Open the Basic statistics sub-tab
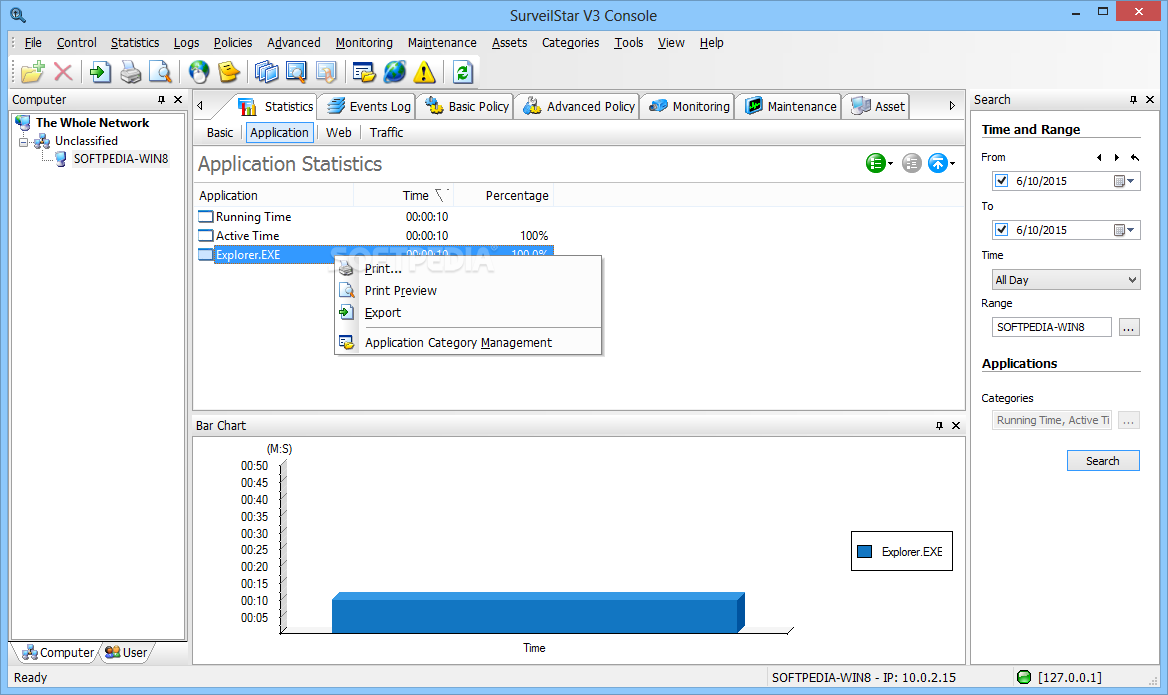This screenshot has width=1168, height=695. tap(220, 133)
